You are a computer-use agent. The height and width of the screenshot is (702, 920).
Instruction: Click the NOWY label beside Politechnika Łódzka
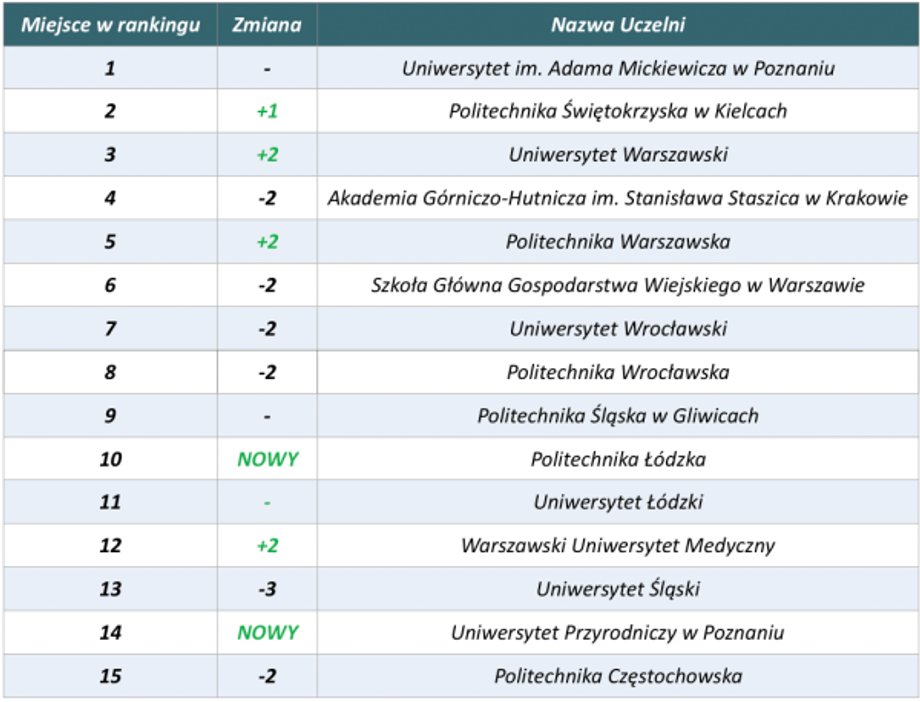point(268,459)
